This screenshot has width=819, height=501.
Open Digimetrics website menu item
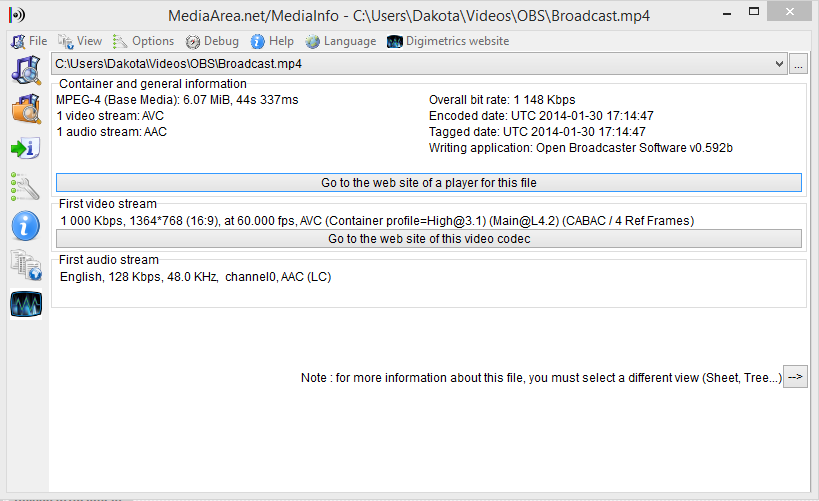click(x=448, y=41)
